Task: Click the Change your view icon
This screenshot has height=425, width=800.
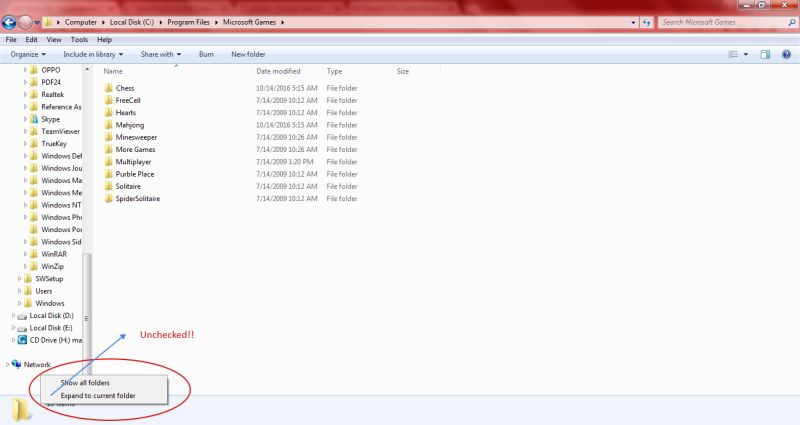Action: click(x=733, y=54)
